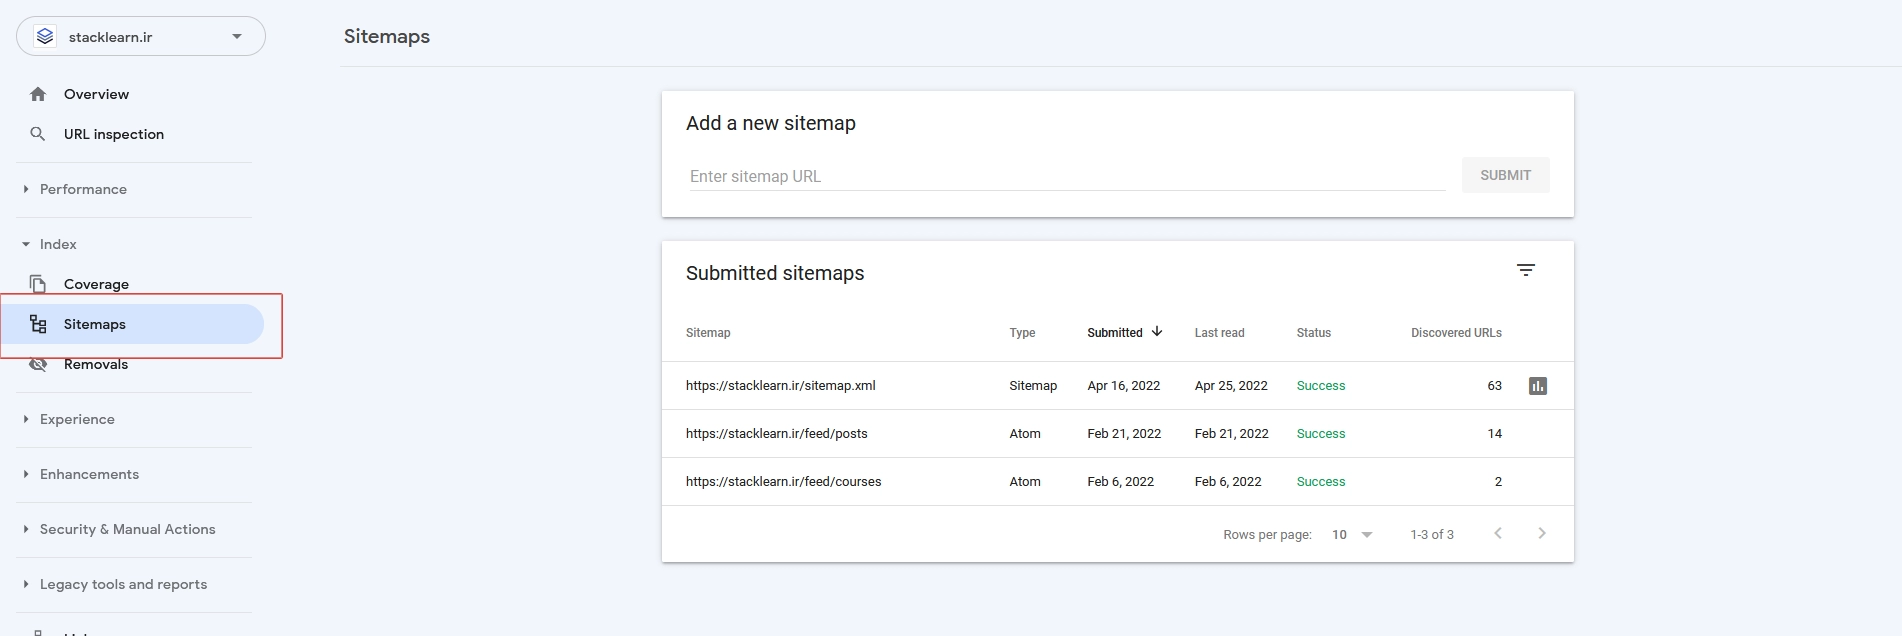Click the Apr 25, 2022 last read date
Viewport: 1902px width, 636px height.
(1231, 386)
